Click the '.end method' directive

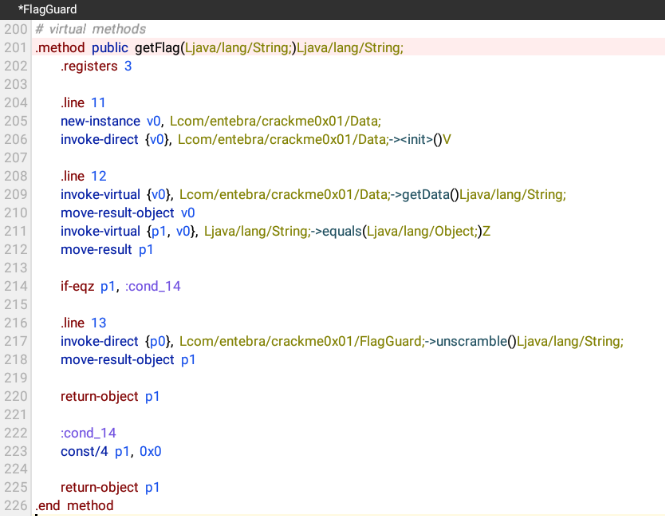(74, 505)
